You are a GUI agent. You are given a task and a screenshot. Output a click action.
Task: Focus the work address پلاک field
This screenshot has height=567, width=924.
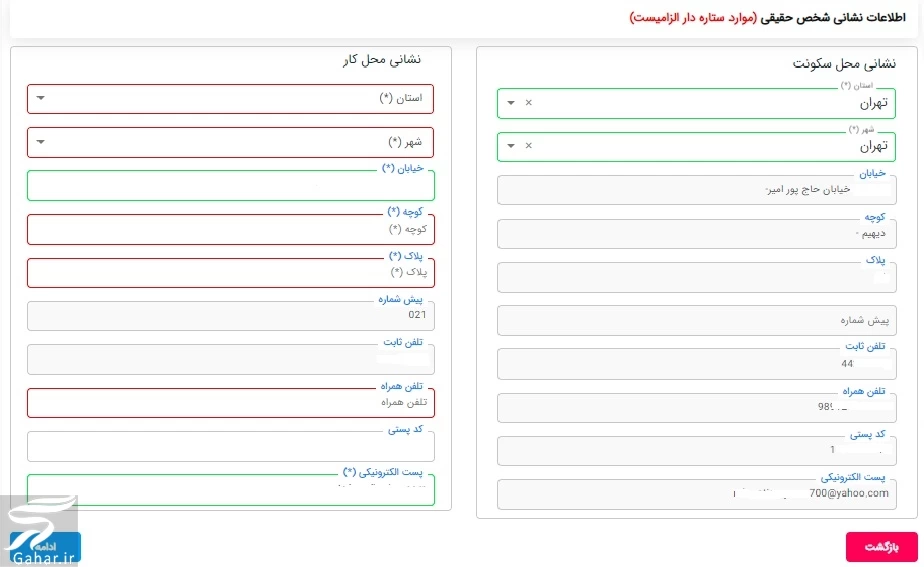coord(230,272)
